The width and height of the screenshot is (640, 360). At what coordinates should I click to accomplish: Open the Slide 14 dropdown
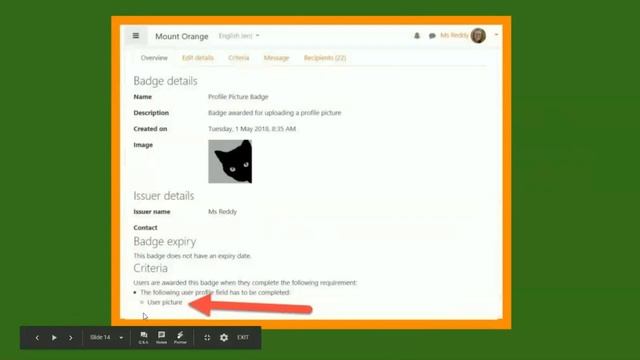107,338
